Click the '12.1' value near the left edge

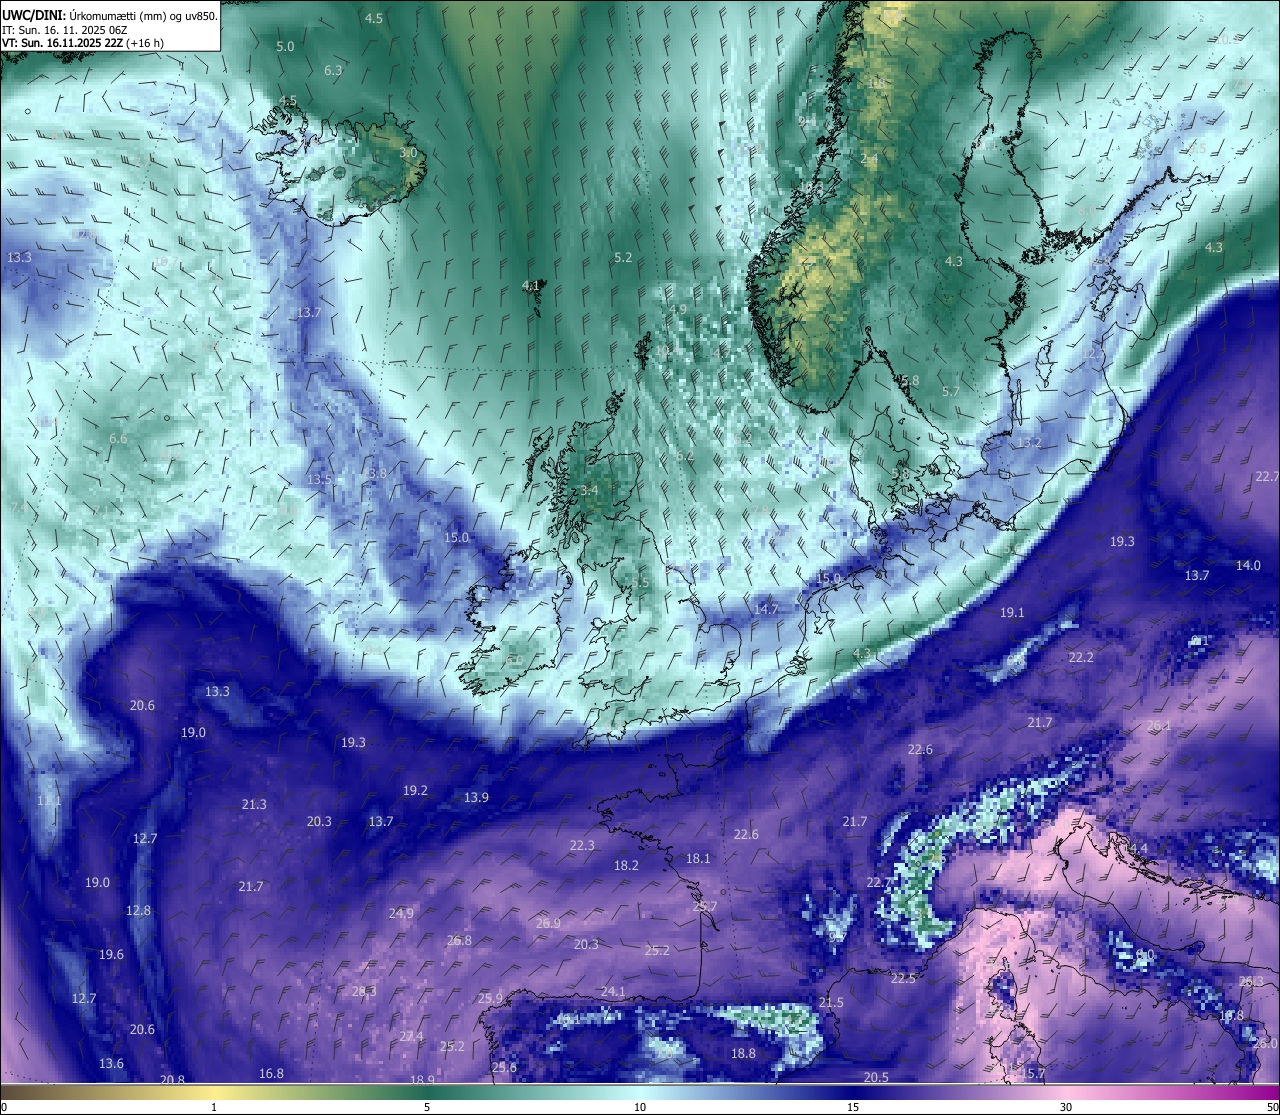point(49,801)
